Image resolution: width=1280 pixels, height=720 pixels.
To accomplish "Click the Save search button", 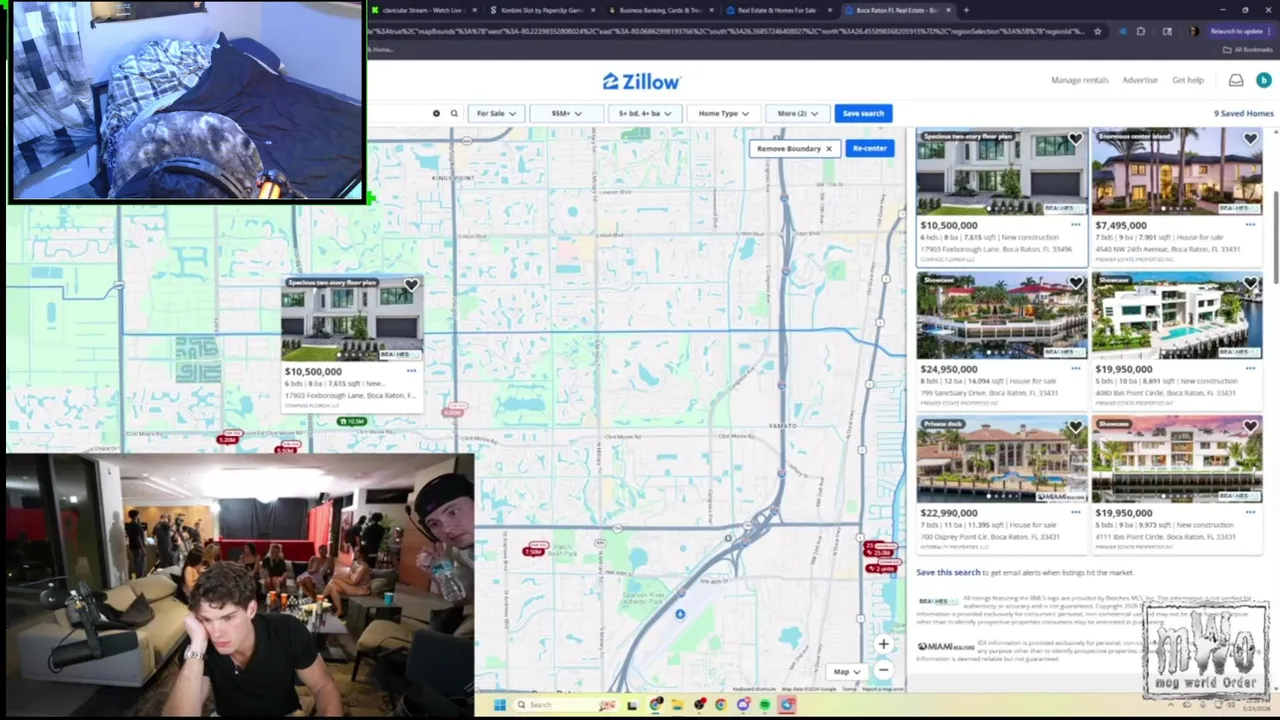I will click(x=863, y=114).
